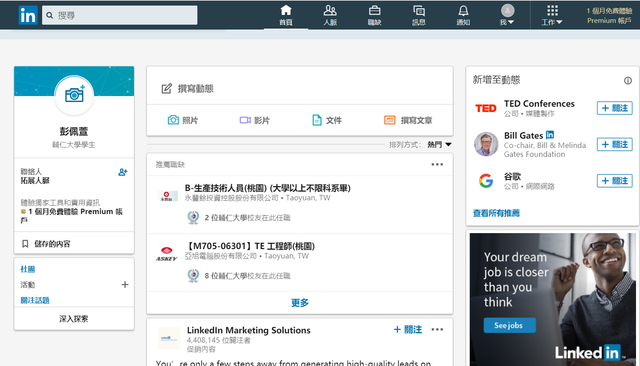Viewport: 640px width, 366px height.
Task: Follow 谷歌 (Google)
Action: click(615, 180)
